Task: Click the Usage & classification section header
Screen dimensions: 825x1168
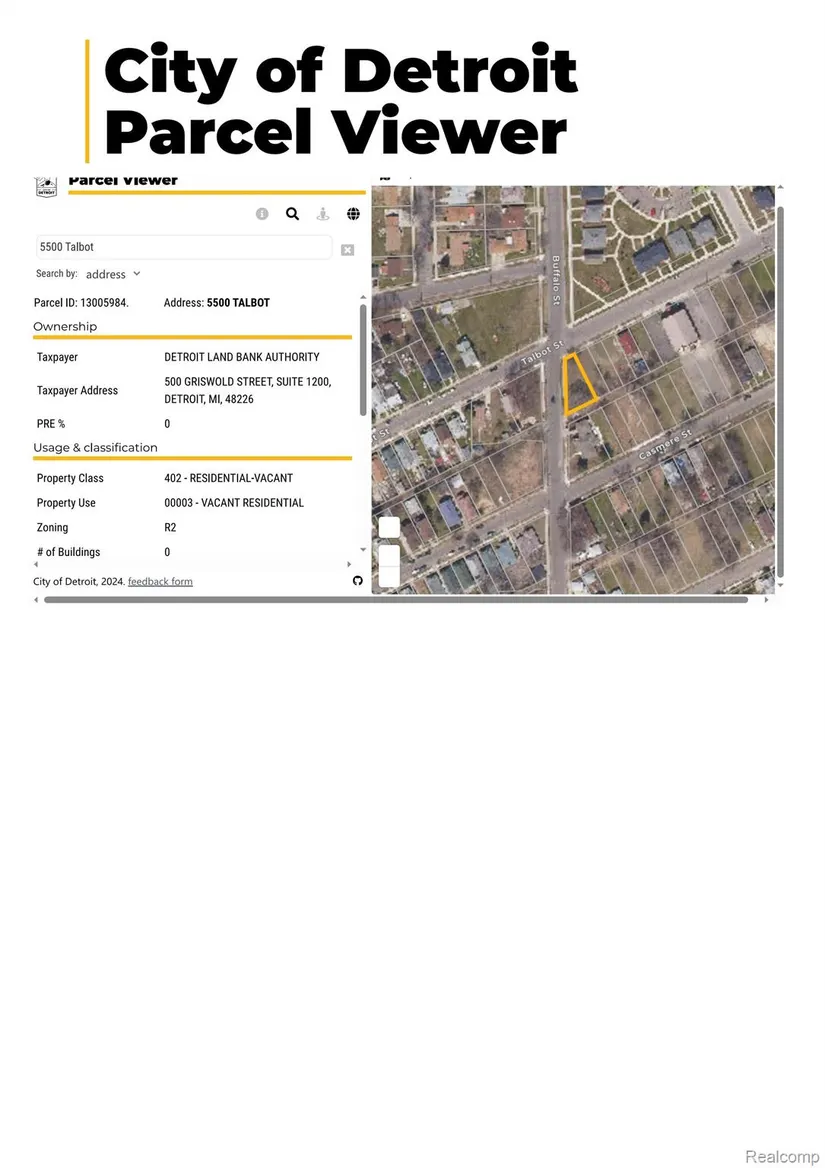Action: (x=95, y=448)
